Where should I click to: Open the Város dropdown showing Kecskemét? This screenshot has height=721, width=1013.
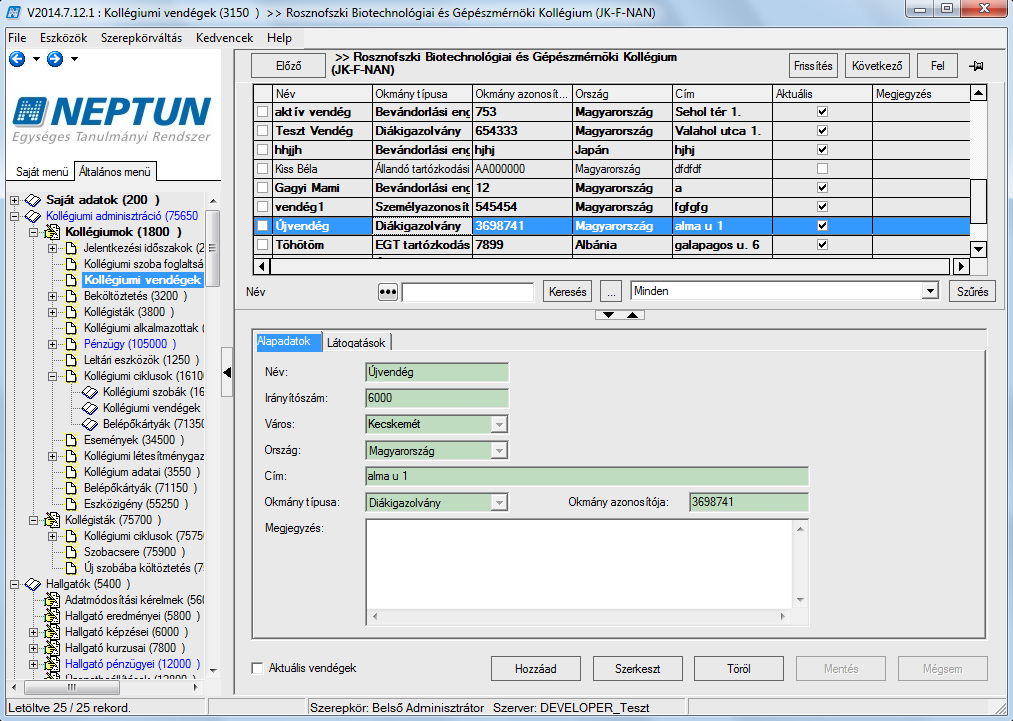point(499,424)
